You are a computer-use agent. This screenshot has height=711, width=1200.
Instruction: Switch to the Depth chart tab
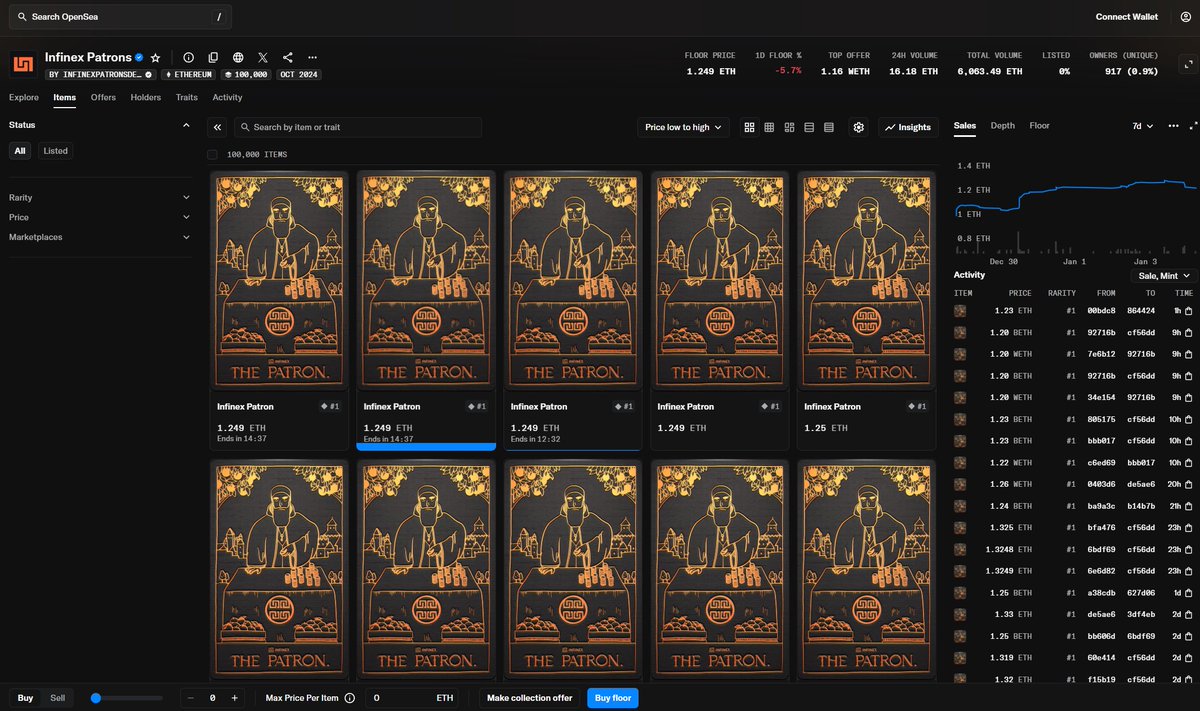1002,125
